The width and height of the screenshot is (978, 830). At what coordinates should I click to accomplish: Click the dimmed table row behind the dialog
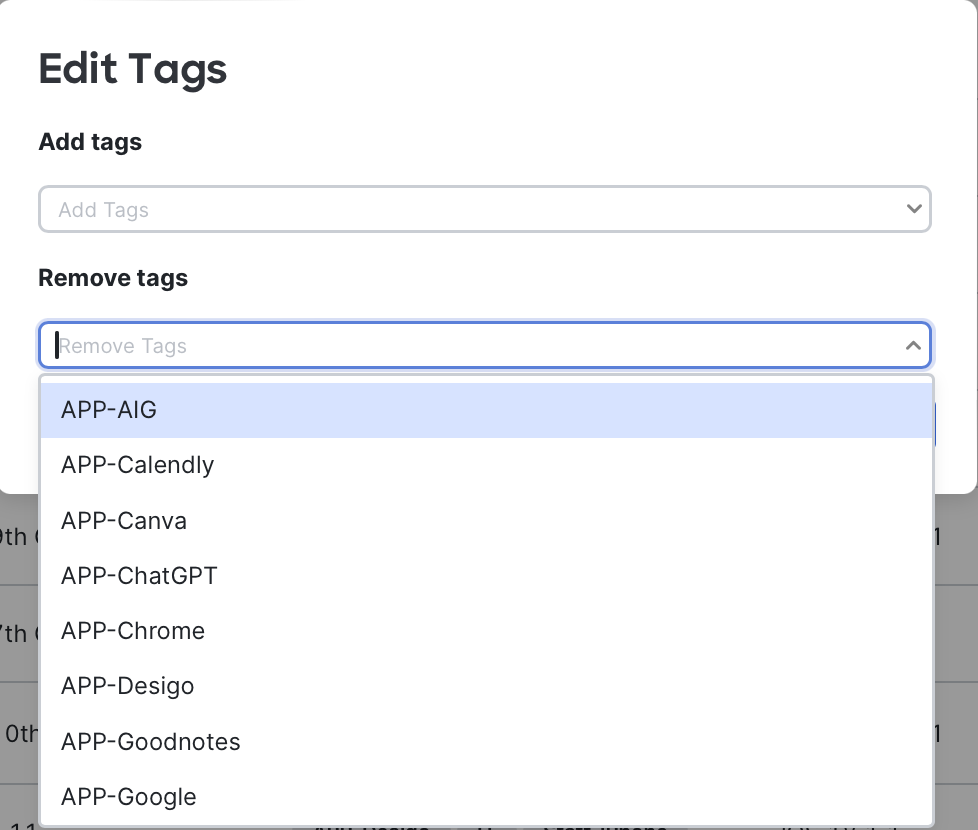(15, 537)
